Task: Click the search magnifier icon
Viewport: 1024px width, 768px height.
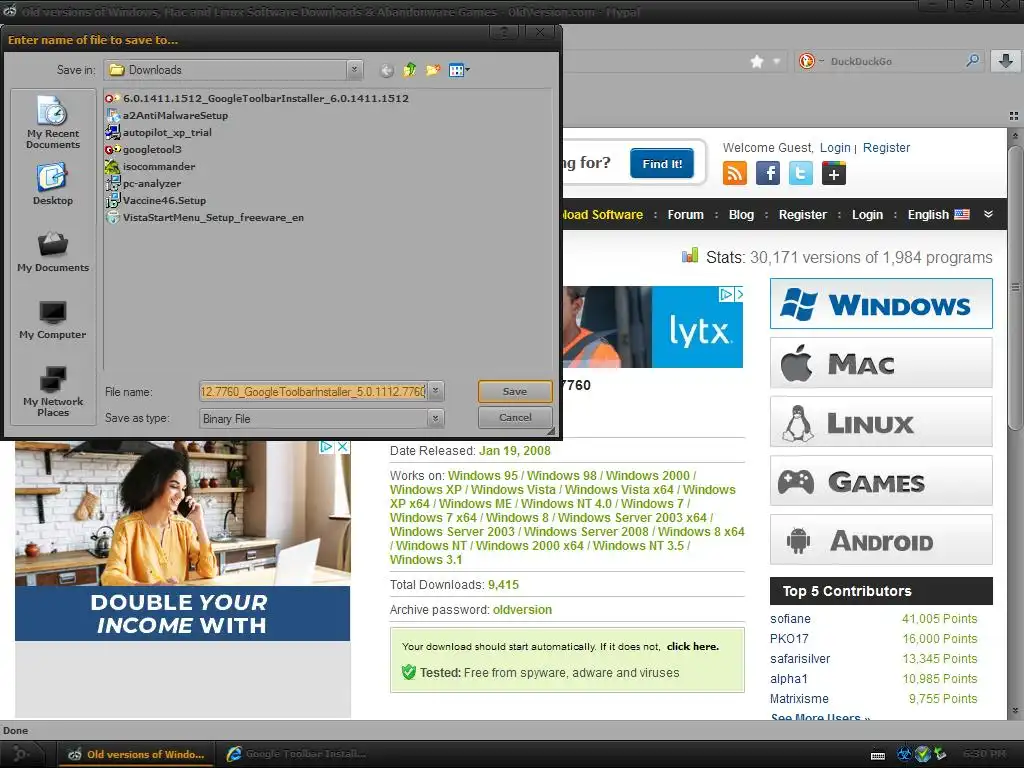Action: point(972,61)
